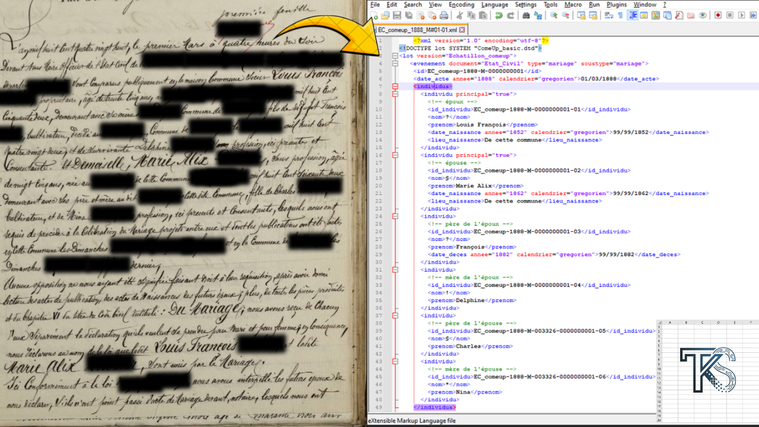Collapse the fold marker at line 16
Screen dimensions: 759x427
coord(395,156)
